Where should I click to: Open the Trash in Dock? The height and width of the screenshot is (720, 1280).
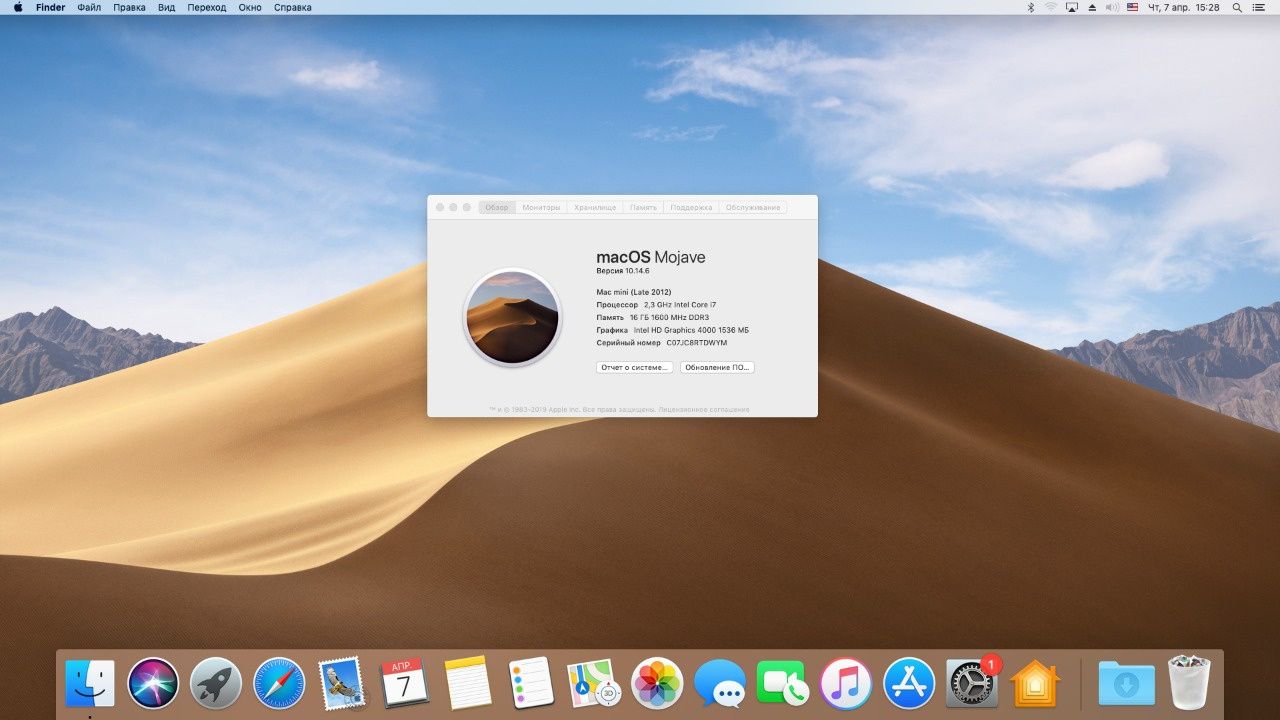click(x=1188, y=684)
